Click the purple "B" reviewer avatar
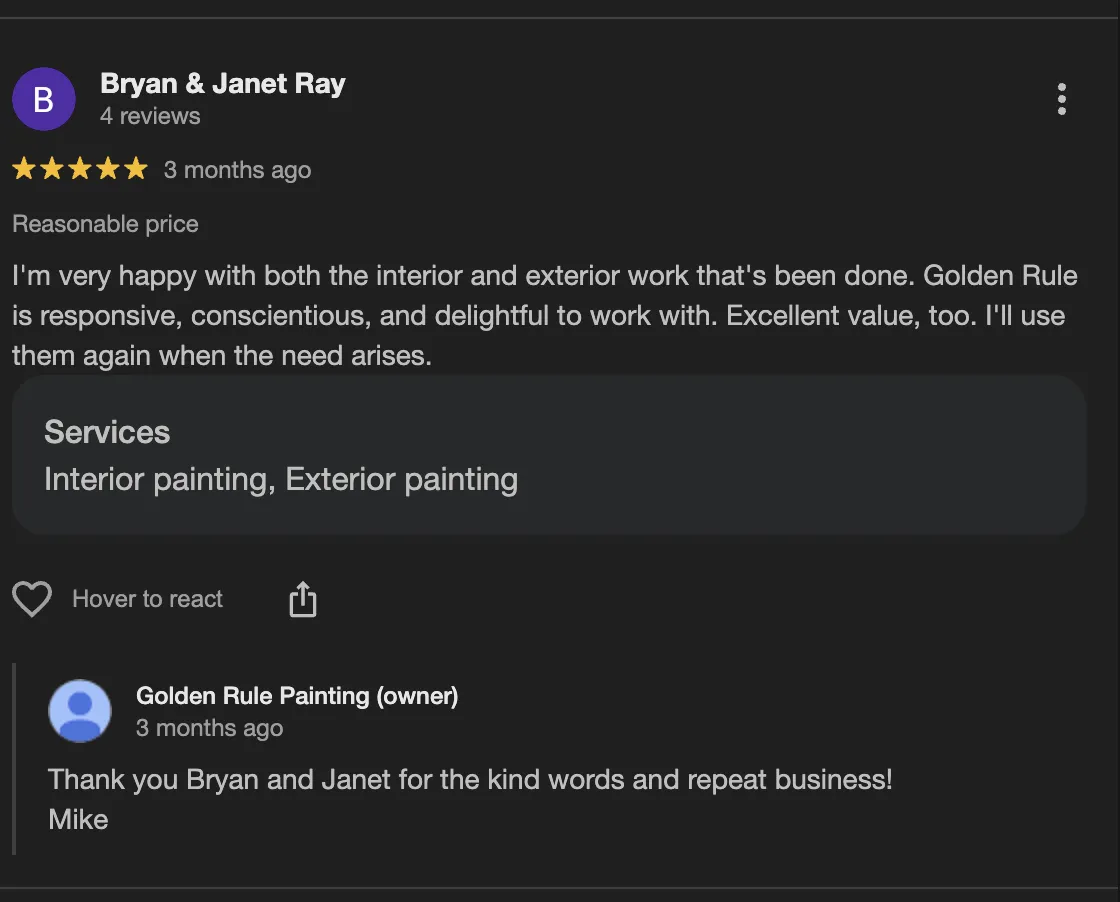Image resolution: width=1120 pixels, height=902 pixels. point(44,99)
